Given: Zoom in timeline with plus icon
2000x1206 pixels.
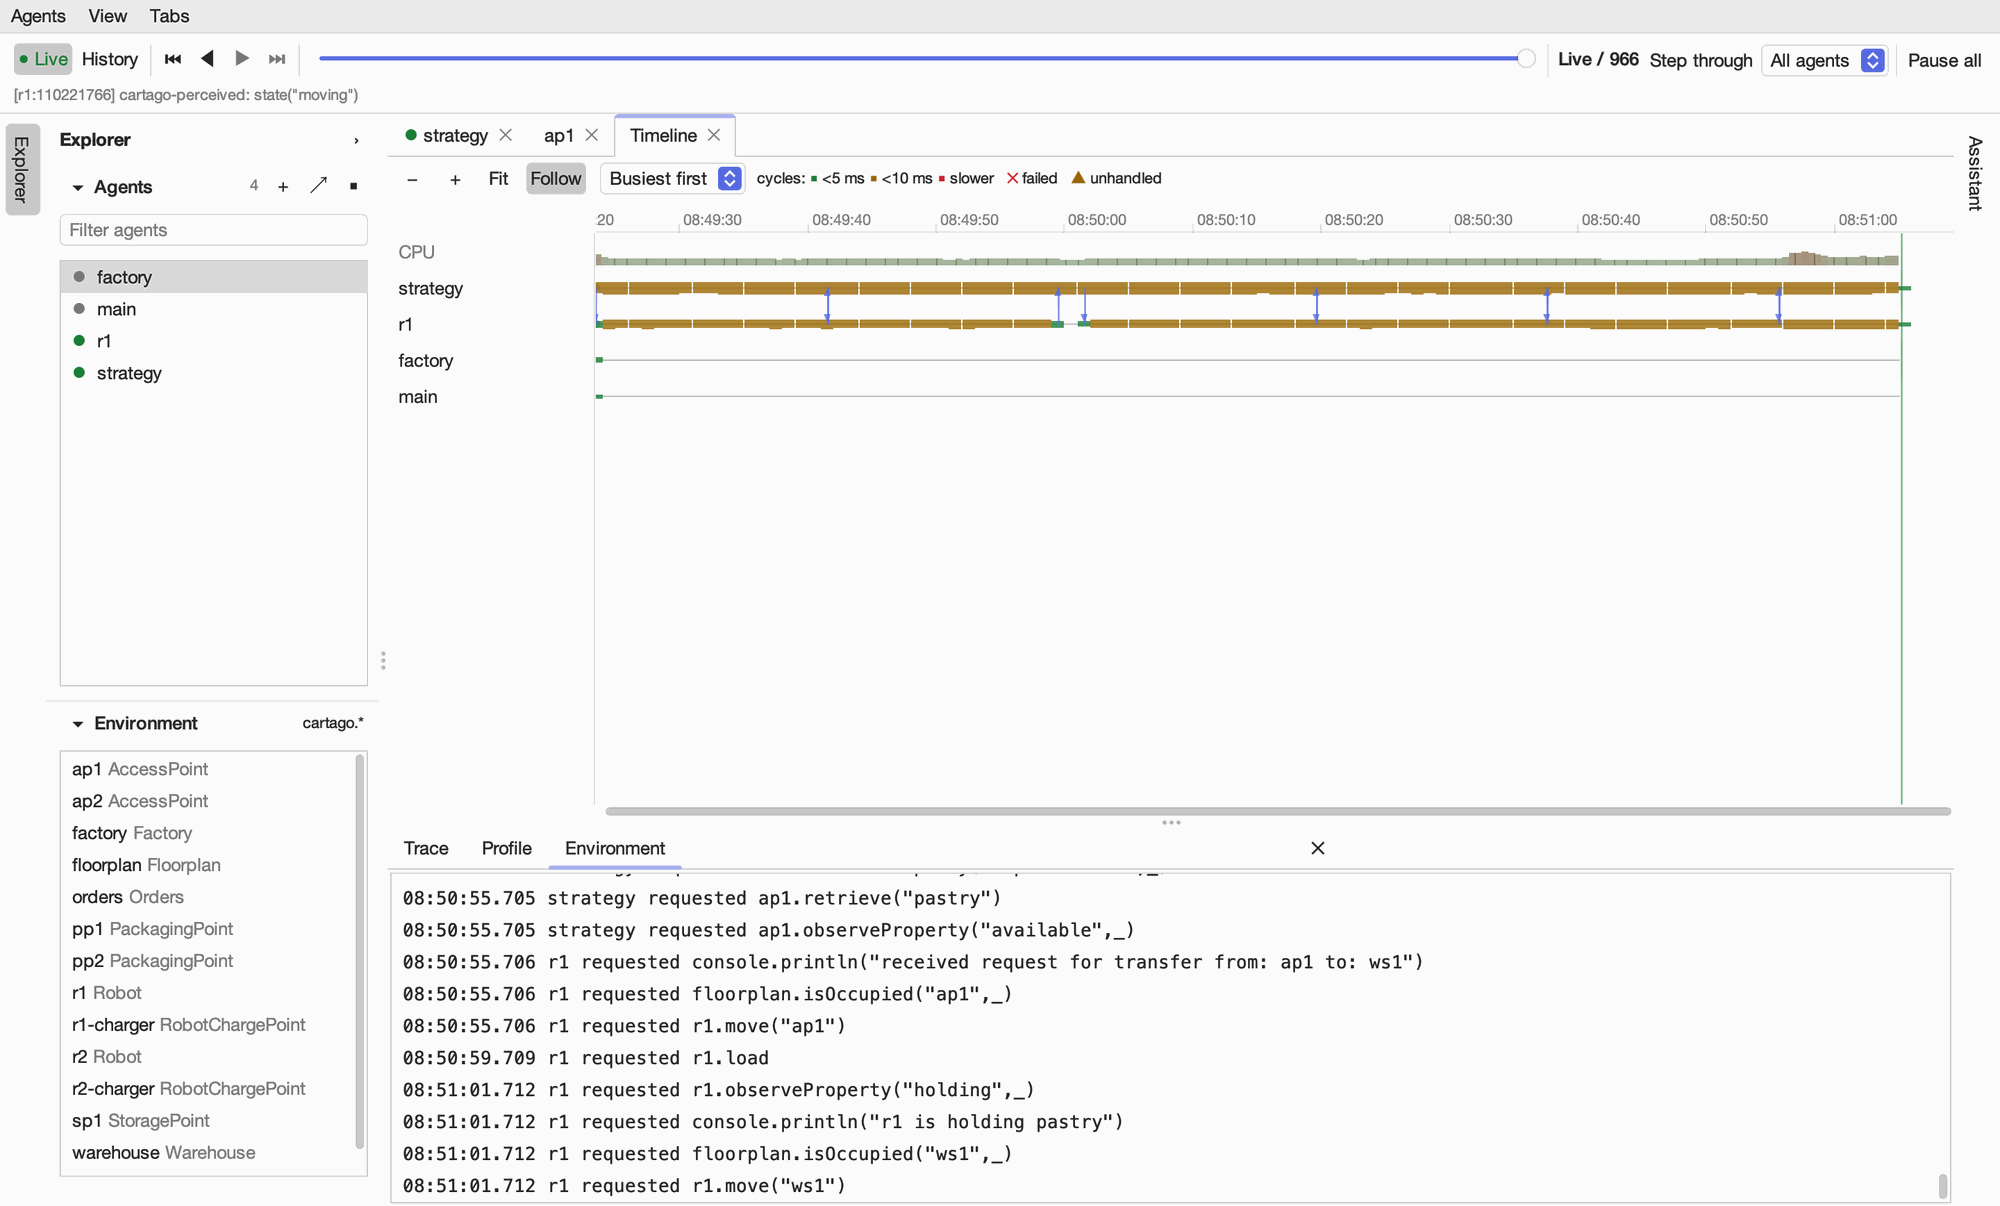Looking at the screenshot, I should pos(455,179).
